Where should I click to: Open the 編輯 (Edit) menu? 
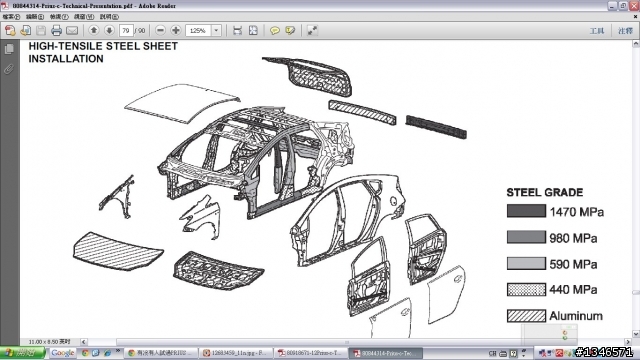click(x=35, y=17)
